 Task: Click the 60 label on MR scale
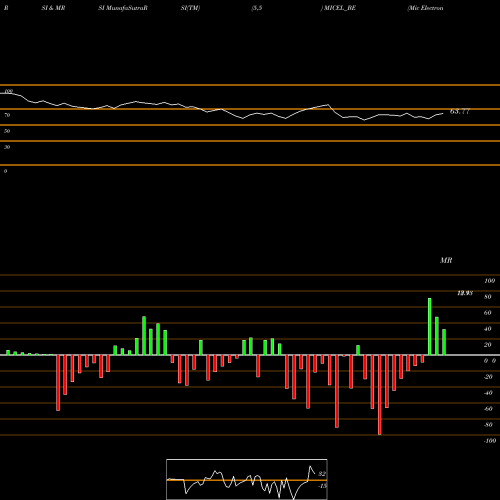[x=488, y=313]
